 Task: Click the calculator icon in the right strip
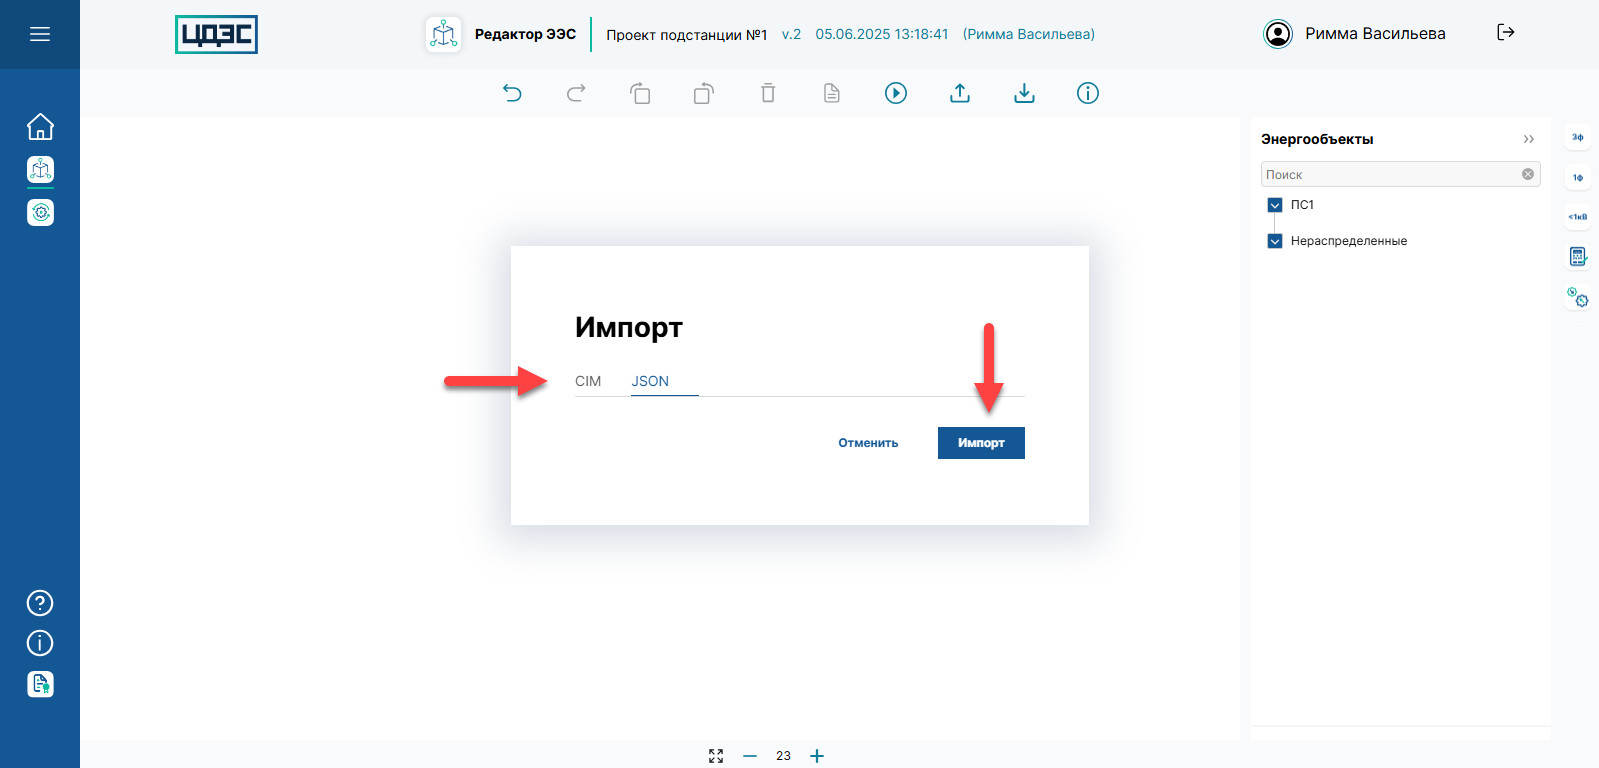tap(1577, 257)
